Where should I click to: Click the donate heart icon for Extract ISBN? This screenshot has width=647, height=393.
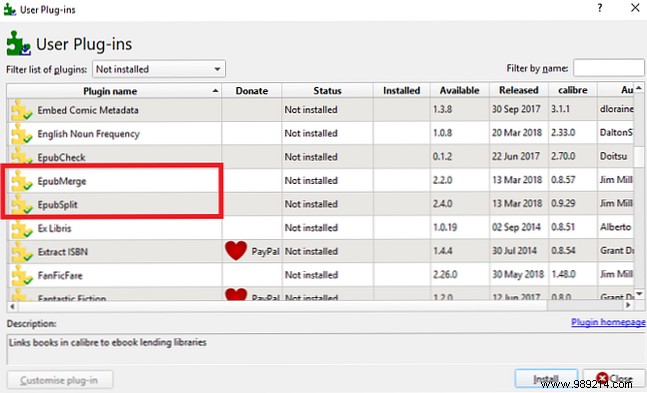(236, 251)
